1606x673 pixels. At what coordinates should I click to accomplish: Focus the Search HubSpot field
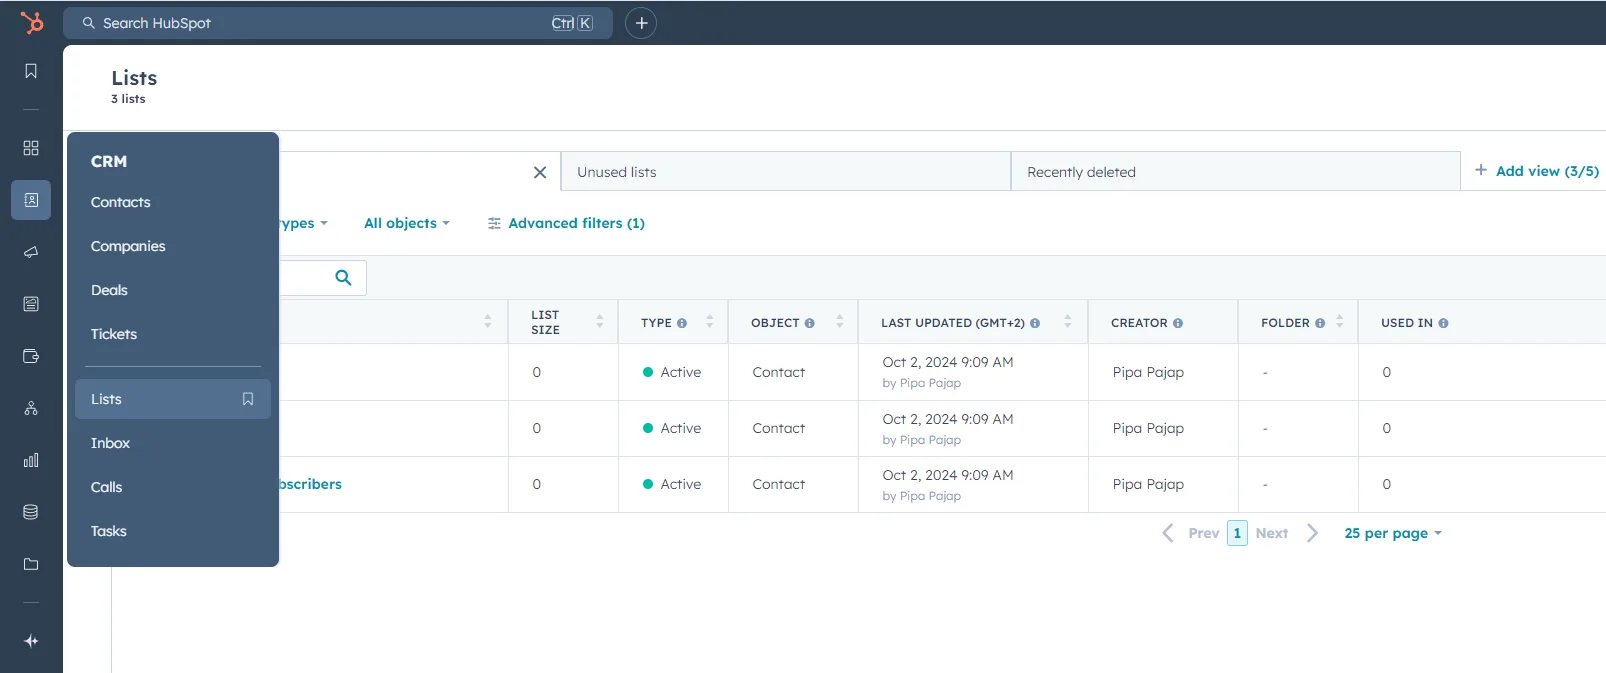[338, 23]
